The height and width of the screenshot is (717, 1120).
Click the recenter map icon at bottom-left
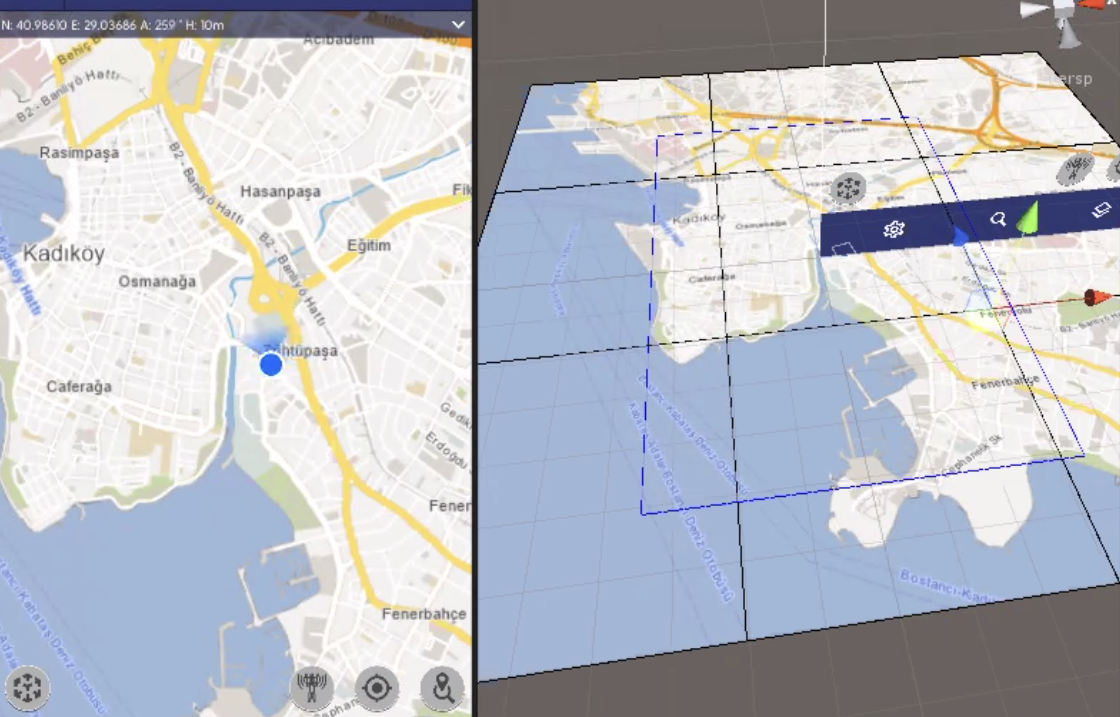(x=27, y=687)
